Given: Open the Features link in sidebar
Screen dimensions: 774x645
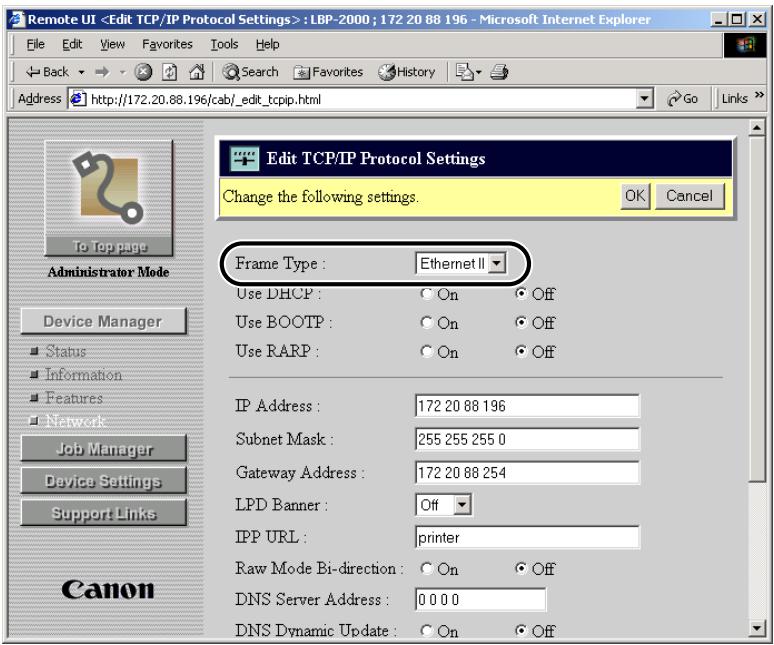Looking at the screenshot, I should coord(74,398).
